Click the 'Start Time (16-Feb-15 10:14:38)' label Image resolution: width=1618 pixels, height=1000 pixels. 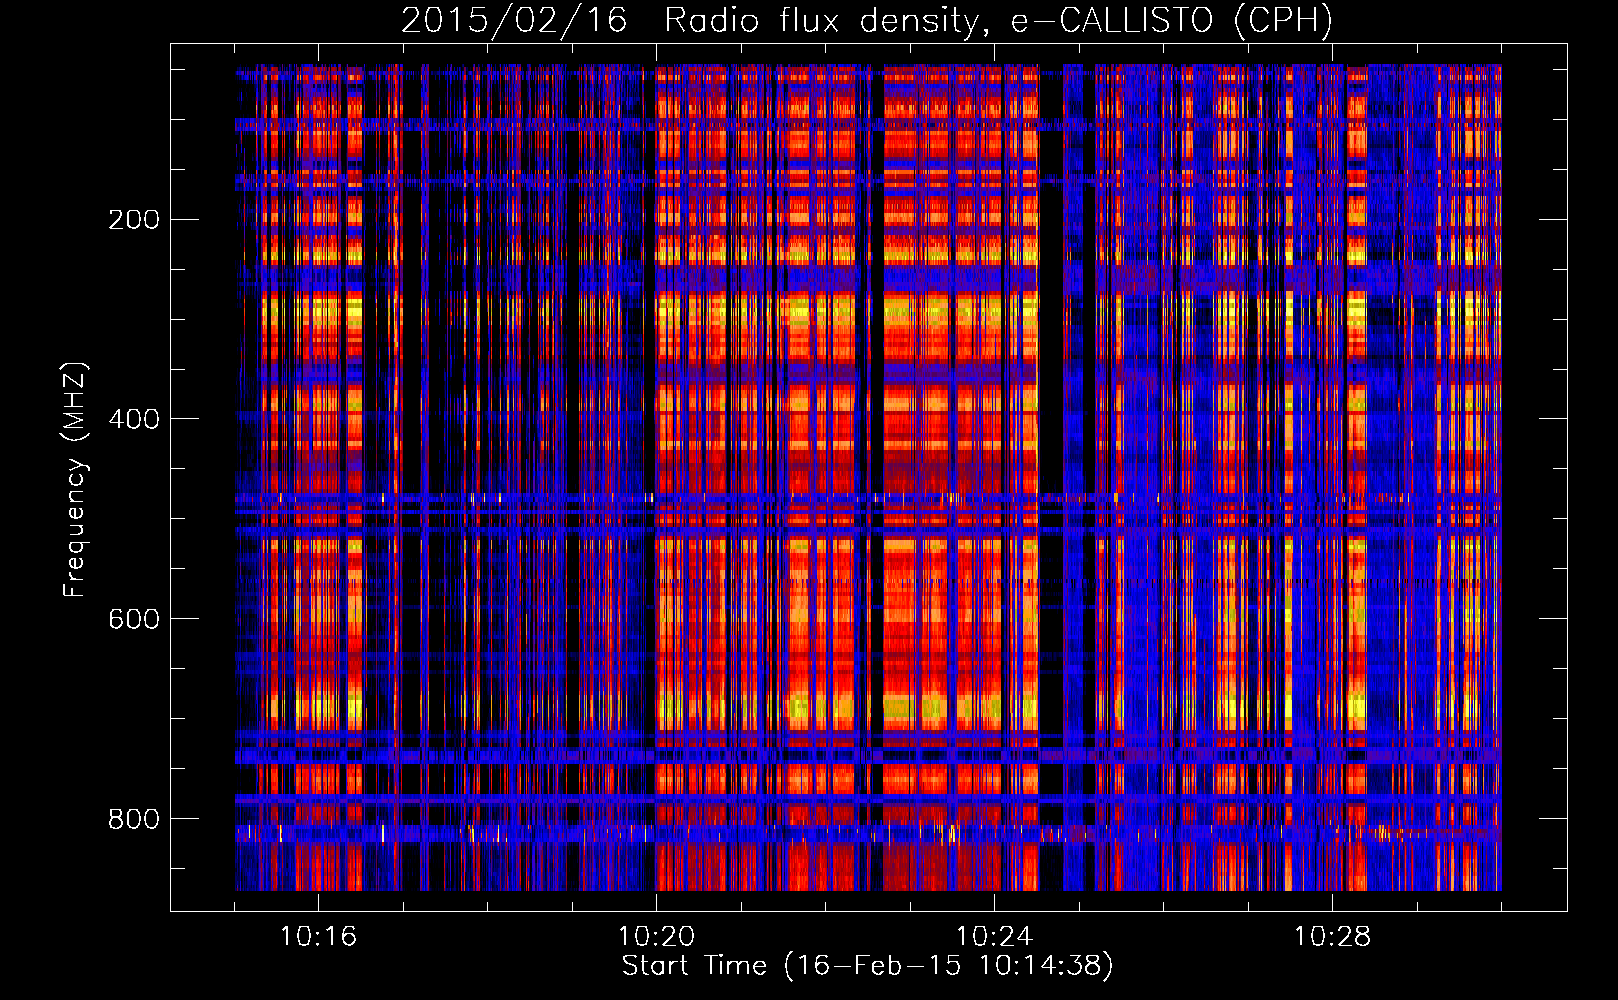pos(867,966)
